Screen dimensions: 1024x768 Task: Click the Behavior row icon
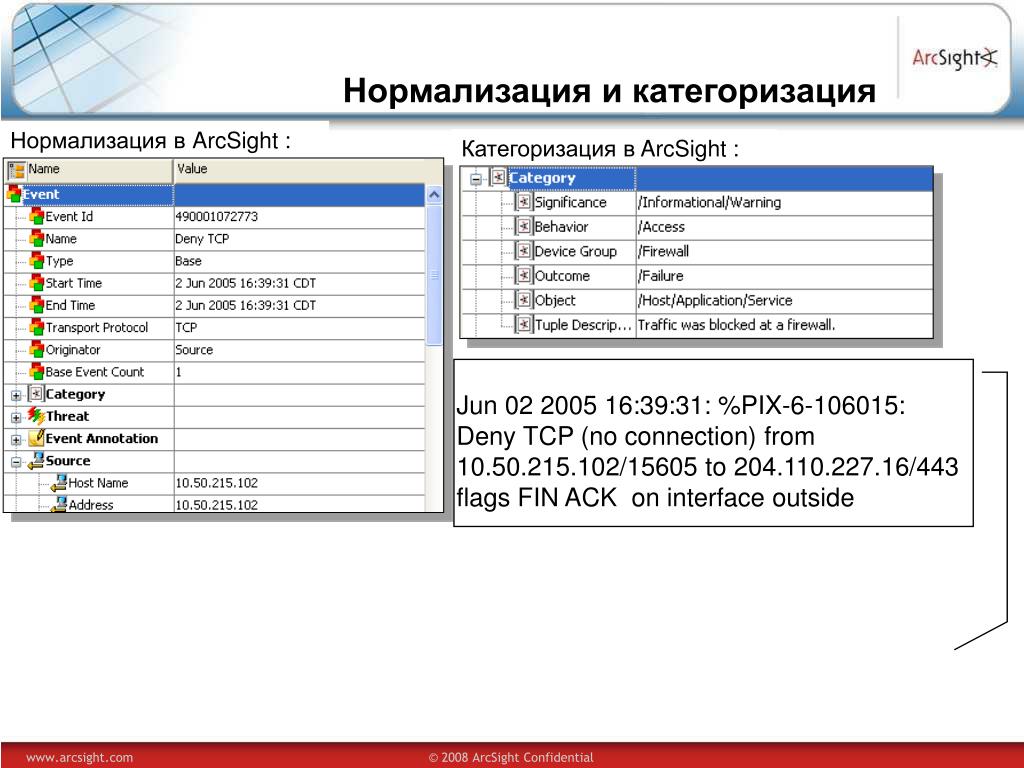pos(524,227)
